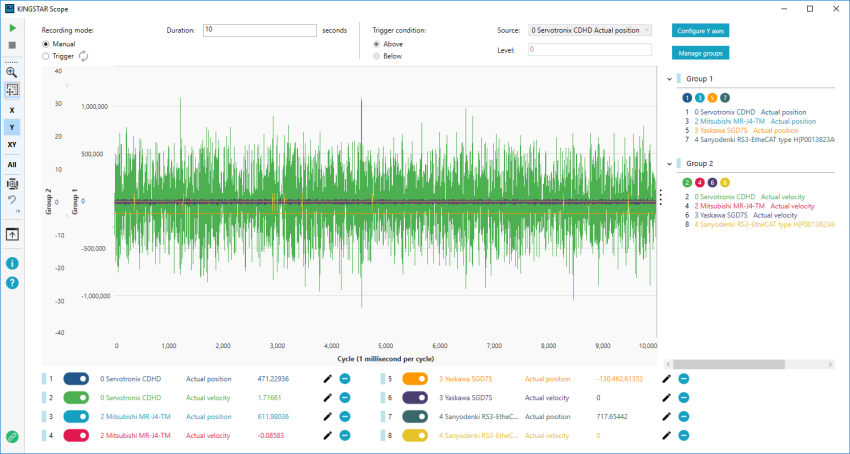
Task: Open the help question mark icon
Action: (12, 283)
